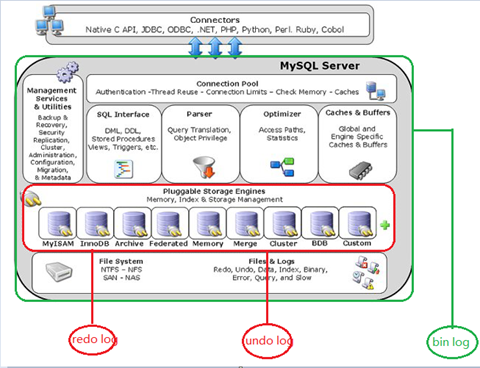
Task: Click the Memory, Index & Storage Management subtitle
Action: pos(215,200)
